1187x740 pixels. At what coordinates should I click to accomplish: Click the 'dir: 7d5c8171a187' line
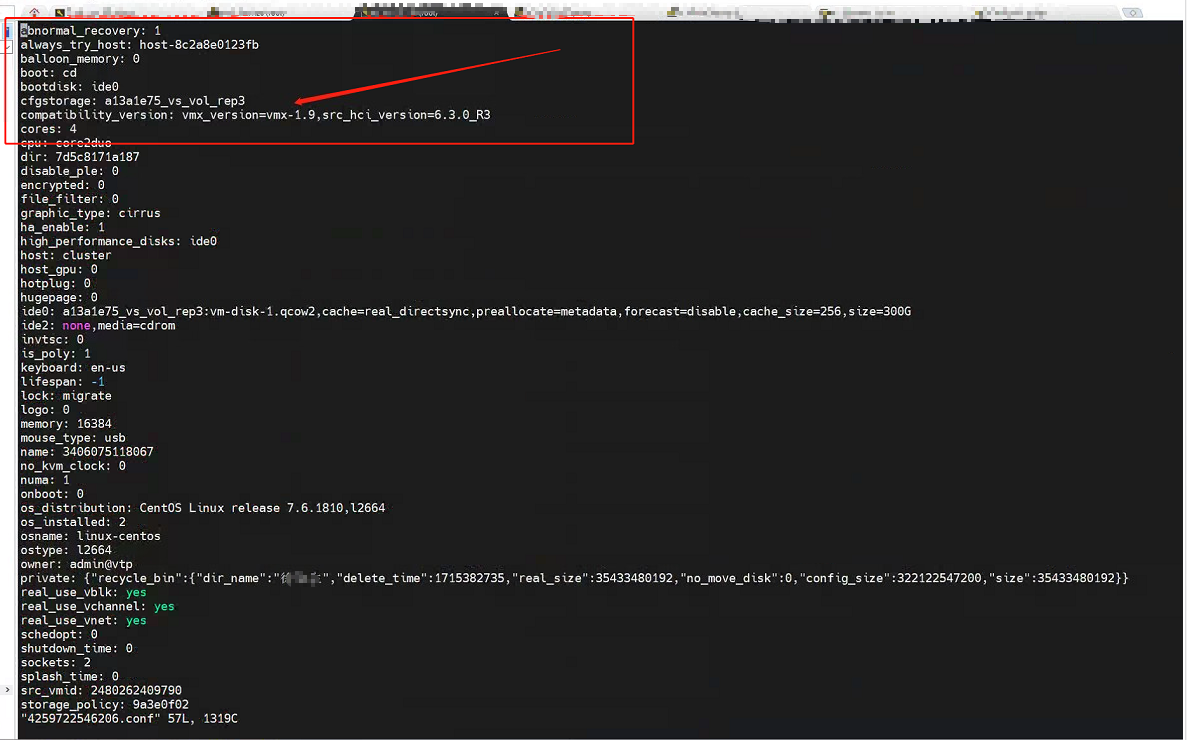click(80, 157)
